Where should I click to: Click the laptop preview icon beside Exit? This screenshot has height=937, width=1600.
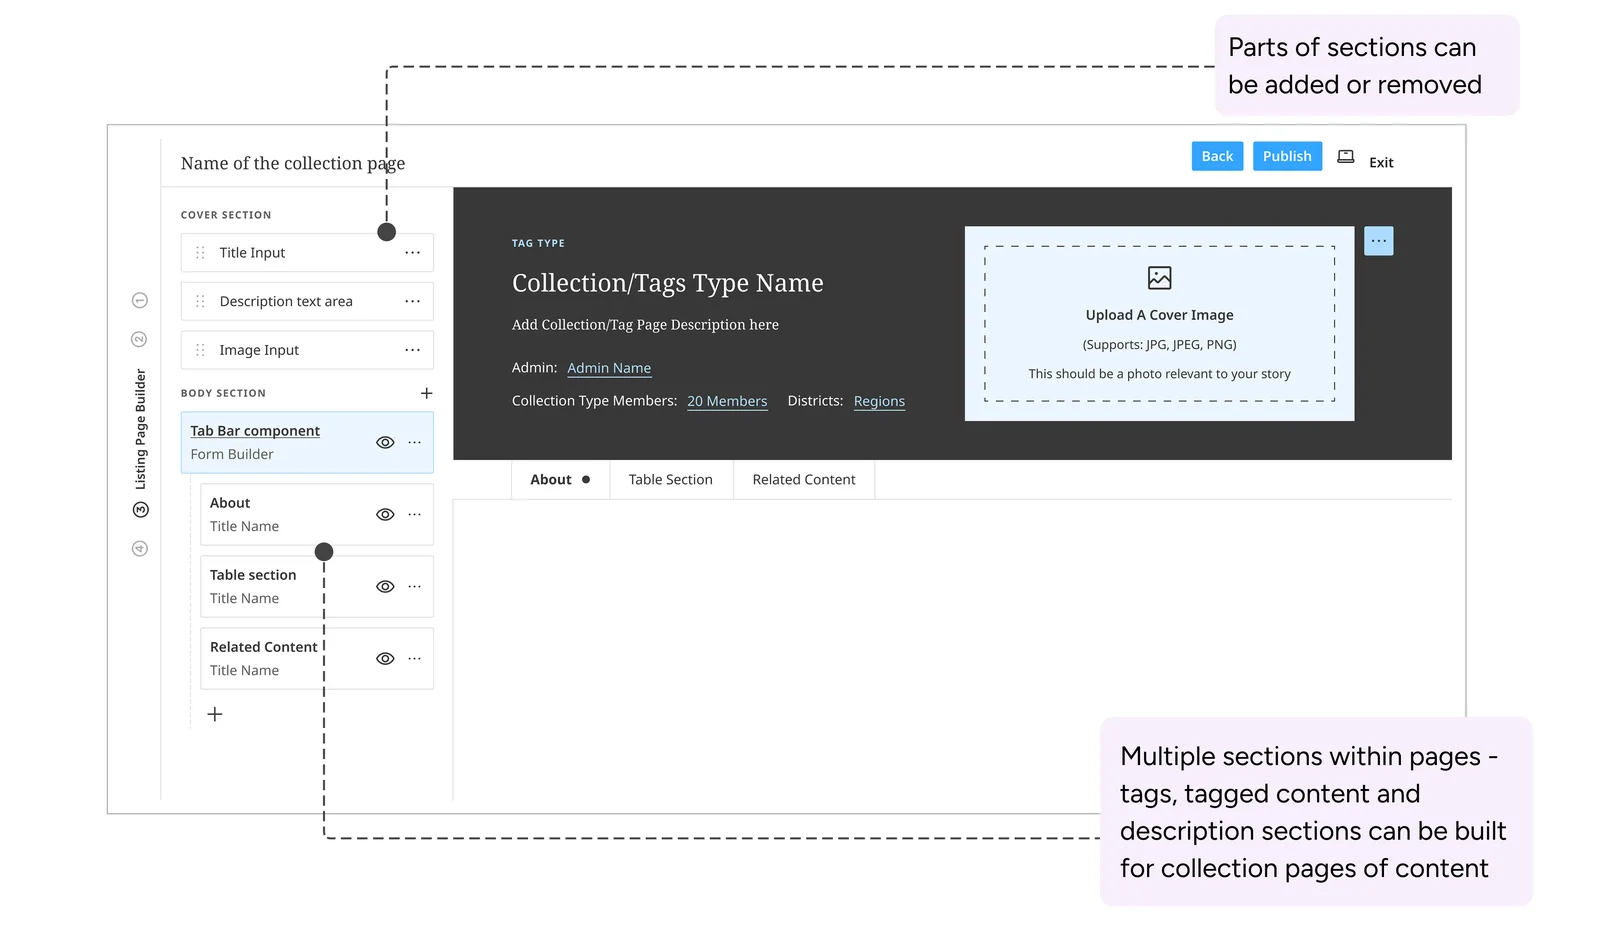(1345, 157)
